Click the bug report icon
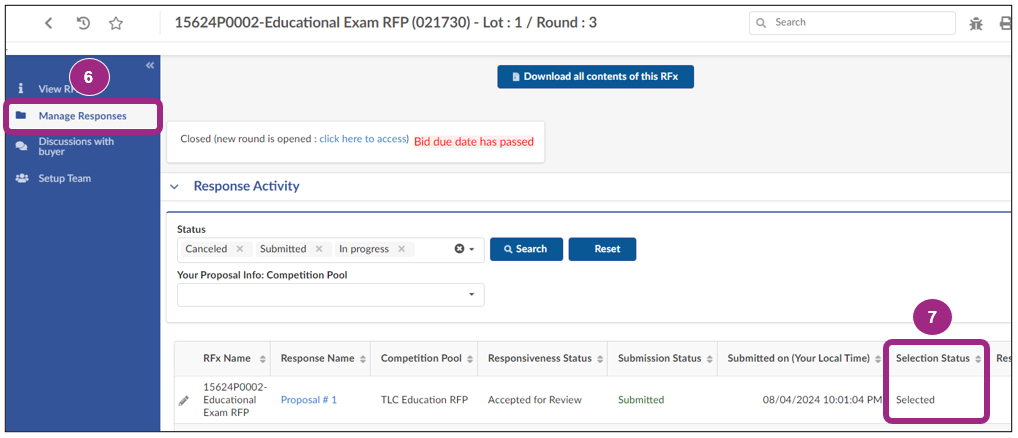This screenshot has width=1018, height=438. 976,23
